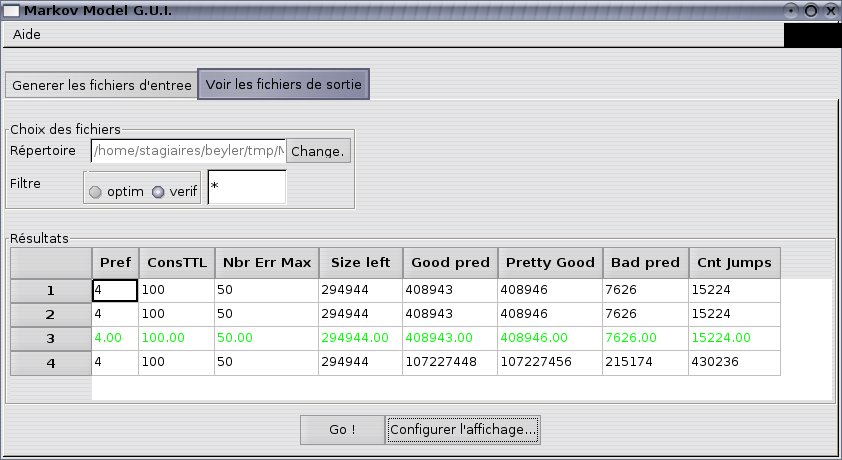Open Configurer l'affichage... dialog

464,430
